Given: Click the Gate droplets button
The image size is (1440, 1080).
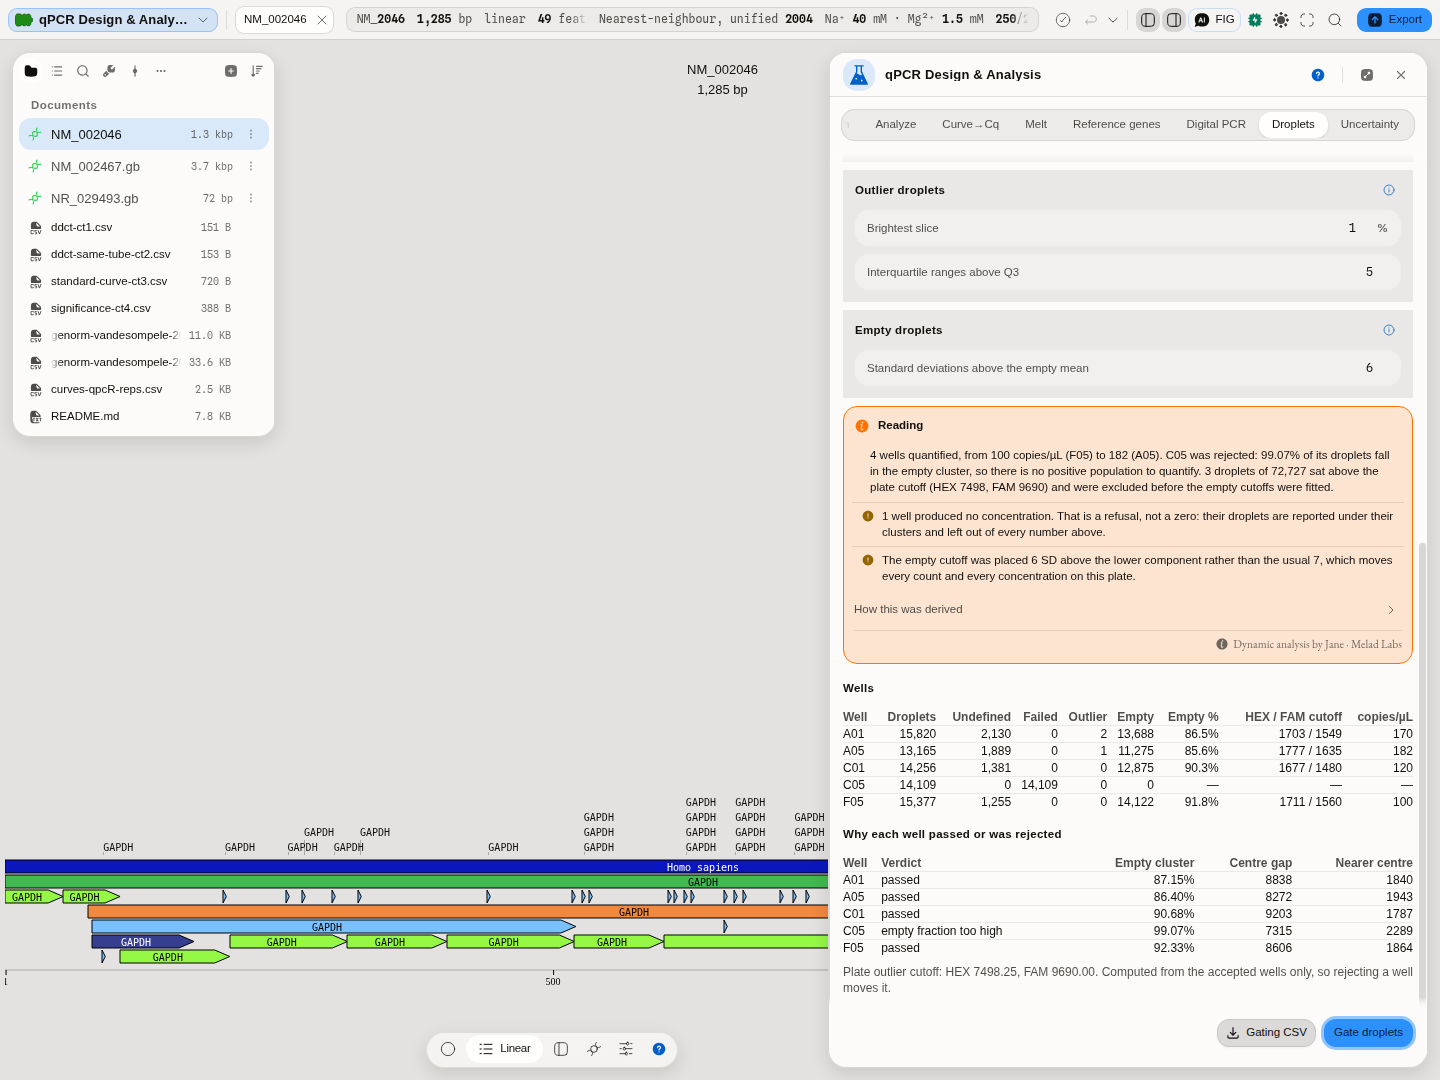Looking at the screenshot, I should click(1368, 1033).
